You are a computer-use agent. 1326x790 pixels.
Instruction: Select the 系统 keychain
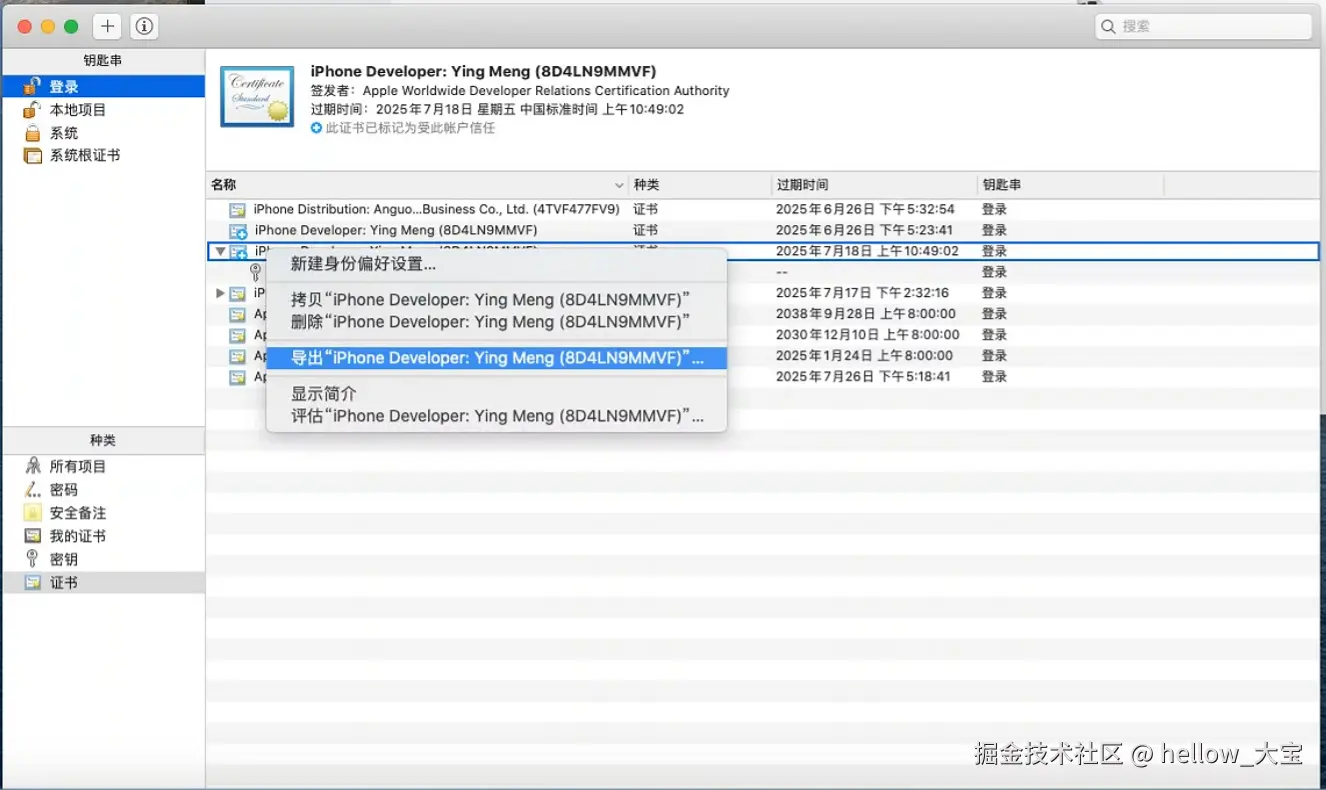pyautogui.click(x=104, y=133)
